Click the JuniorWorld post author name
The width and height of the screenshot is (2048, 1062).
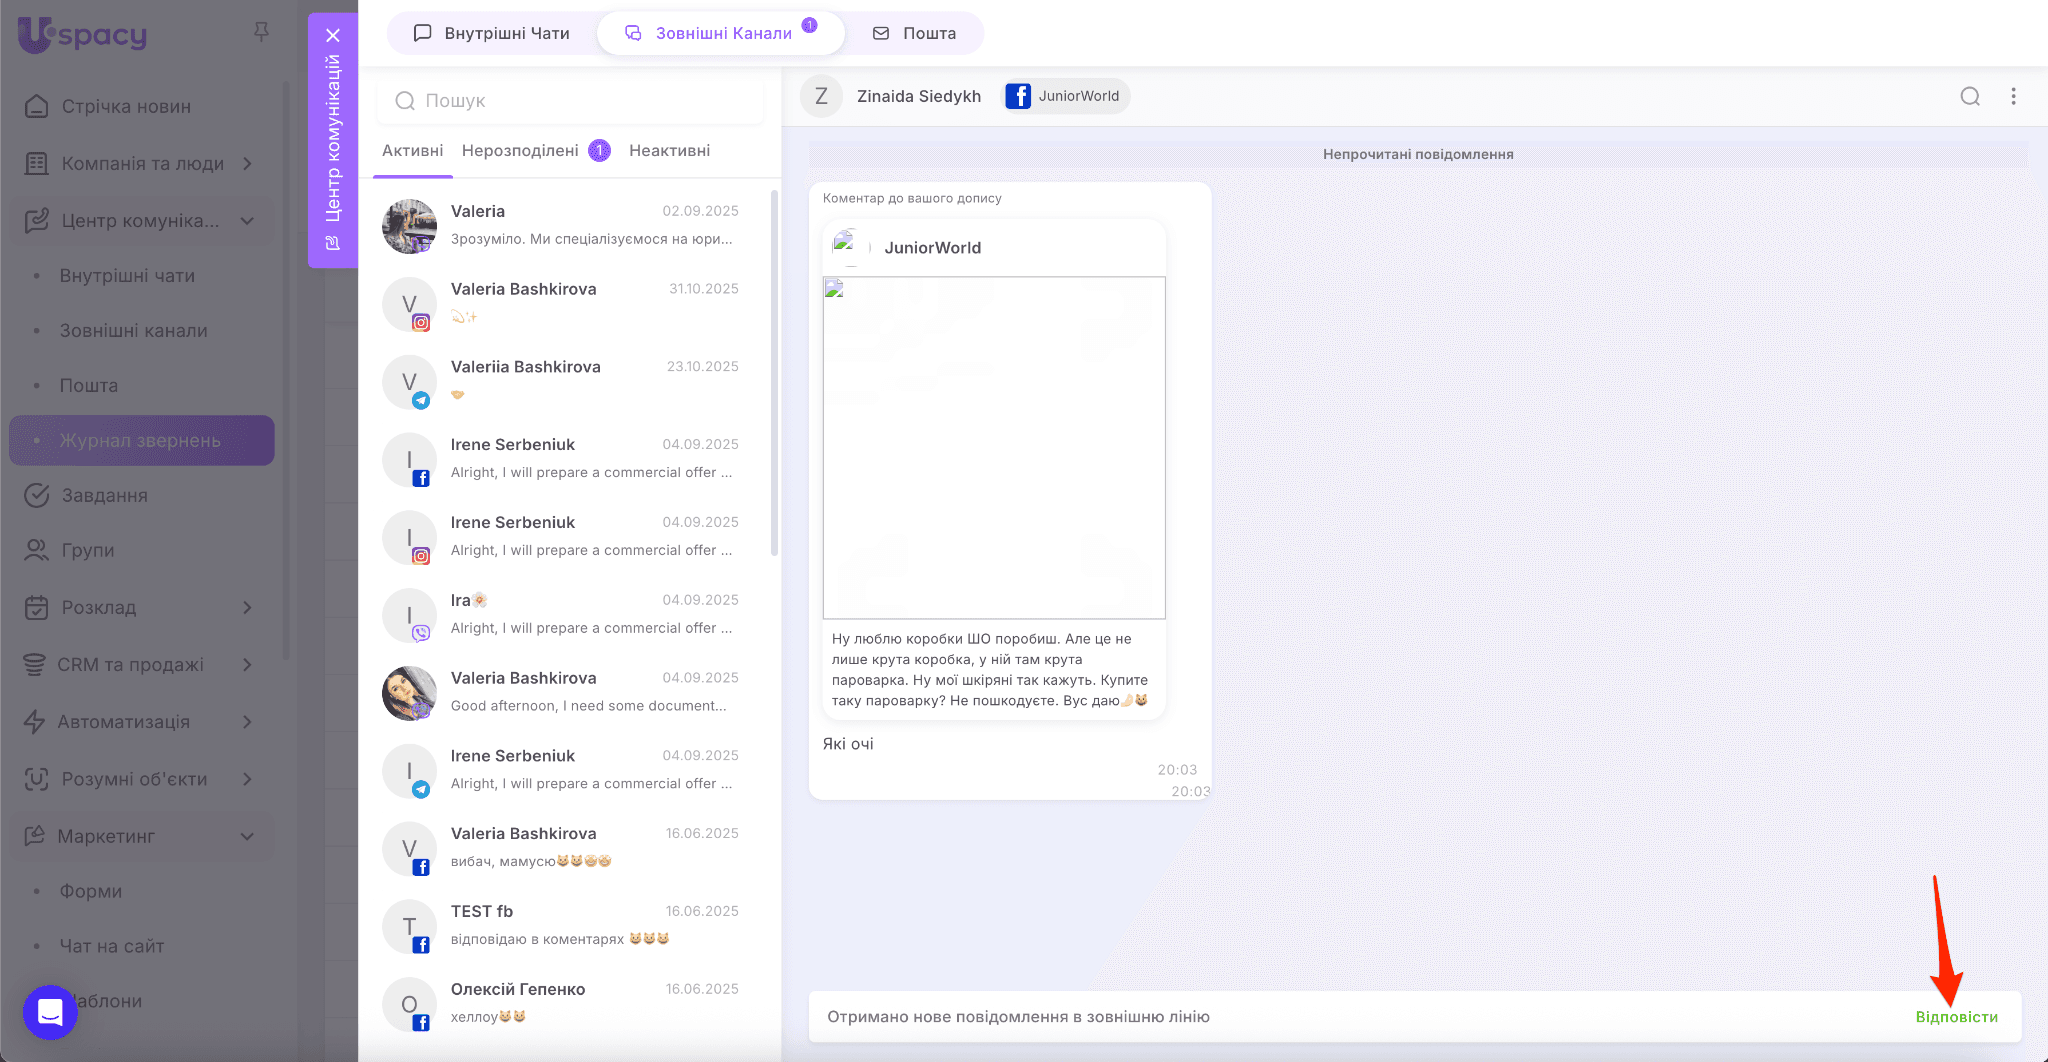pos(932,248)
